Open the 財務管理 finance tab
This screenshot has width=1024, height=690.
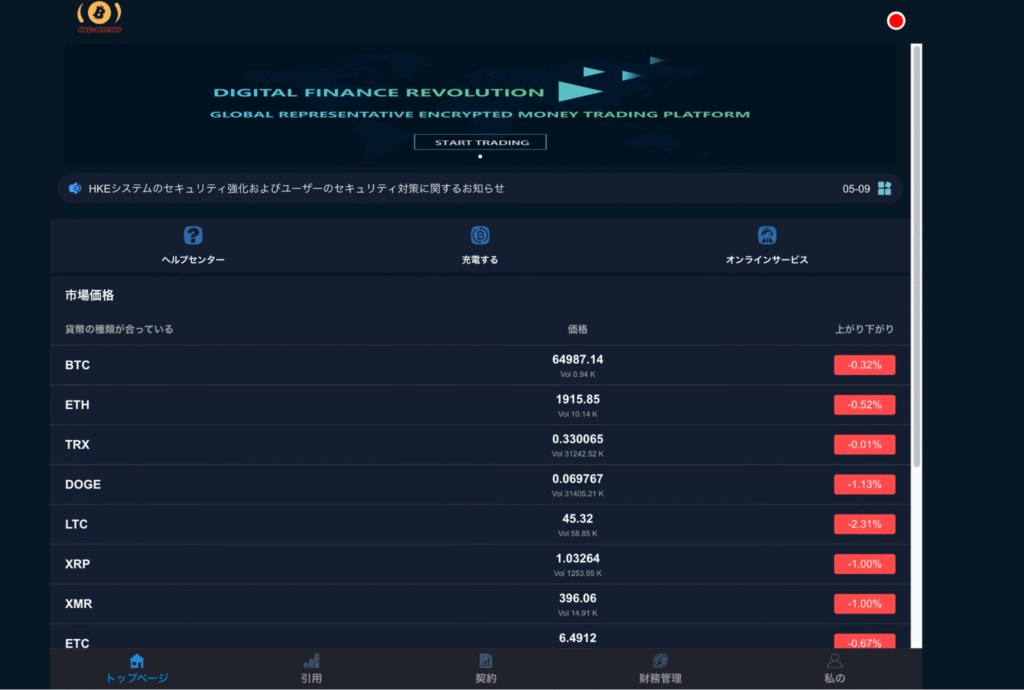pyautogui.click(x=660, y=669)
